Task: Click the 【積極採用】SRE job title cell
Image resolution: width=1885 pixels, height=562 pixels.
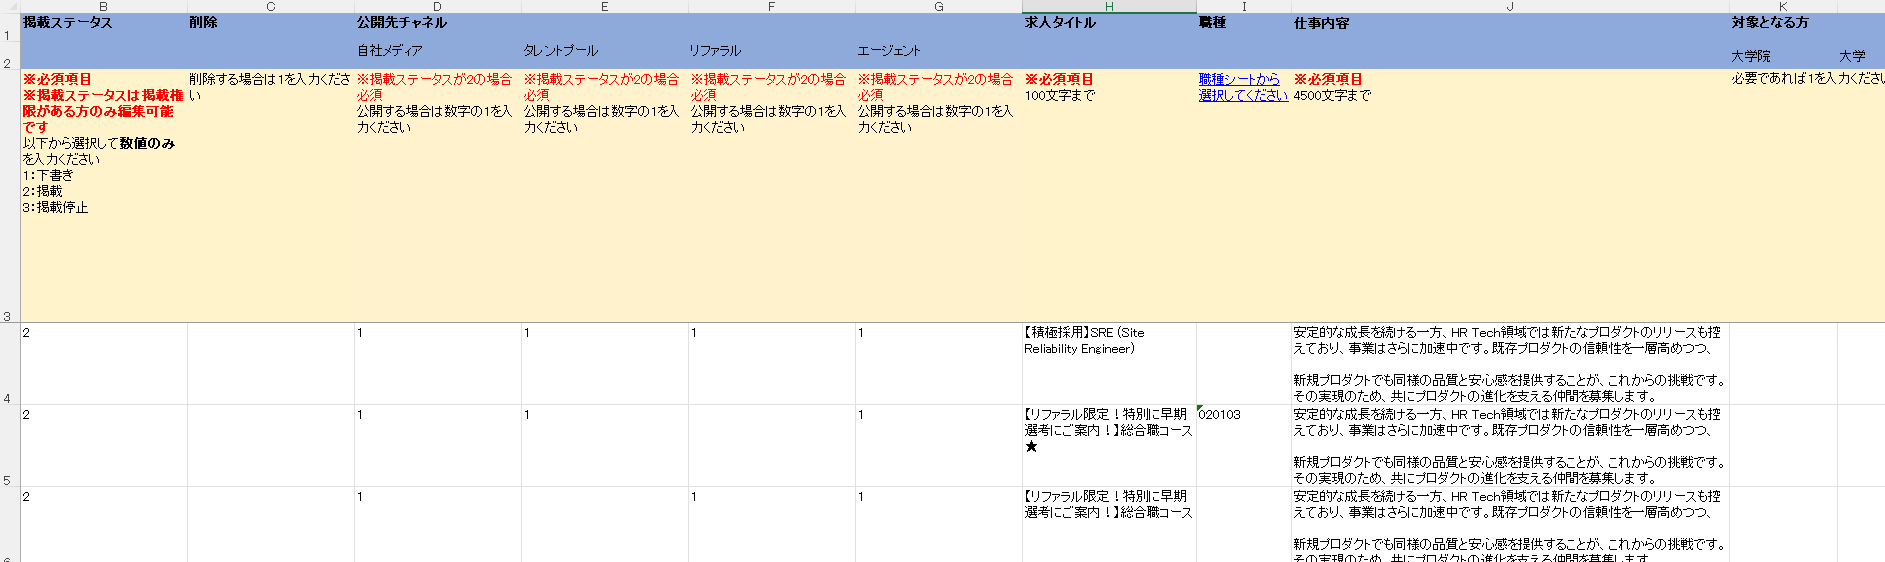Action: (x=1108, y=363)
